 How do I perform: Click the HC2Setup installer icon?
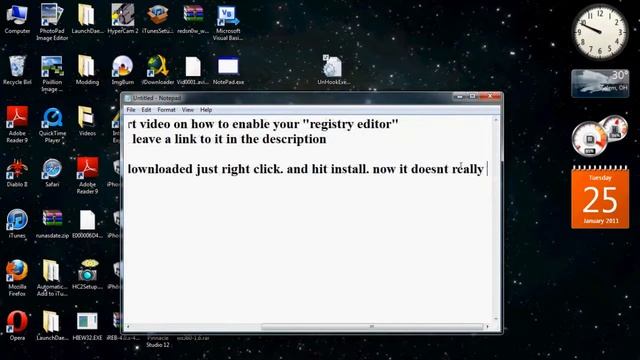click(x=87, y=274)
